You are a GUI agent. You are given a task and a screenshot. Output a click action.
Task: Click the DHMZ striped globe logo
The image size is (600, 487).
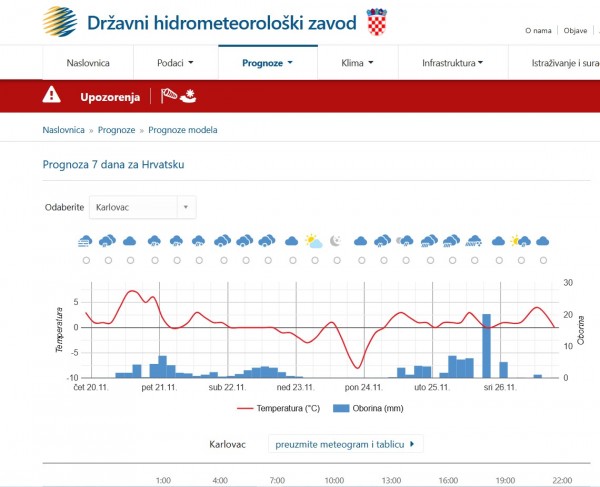click(60, 21)
